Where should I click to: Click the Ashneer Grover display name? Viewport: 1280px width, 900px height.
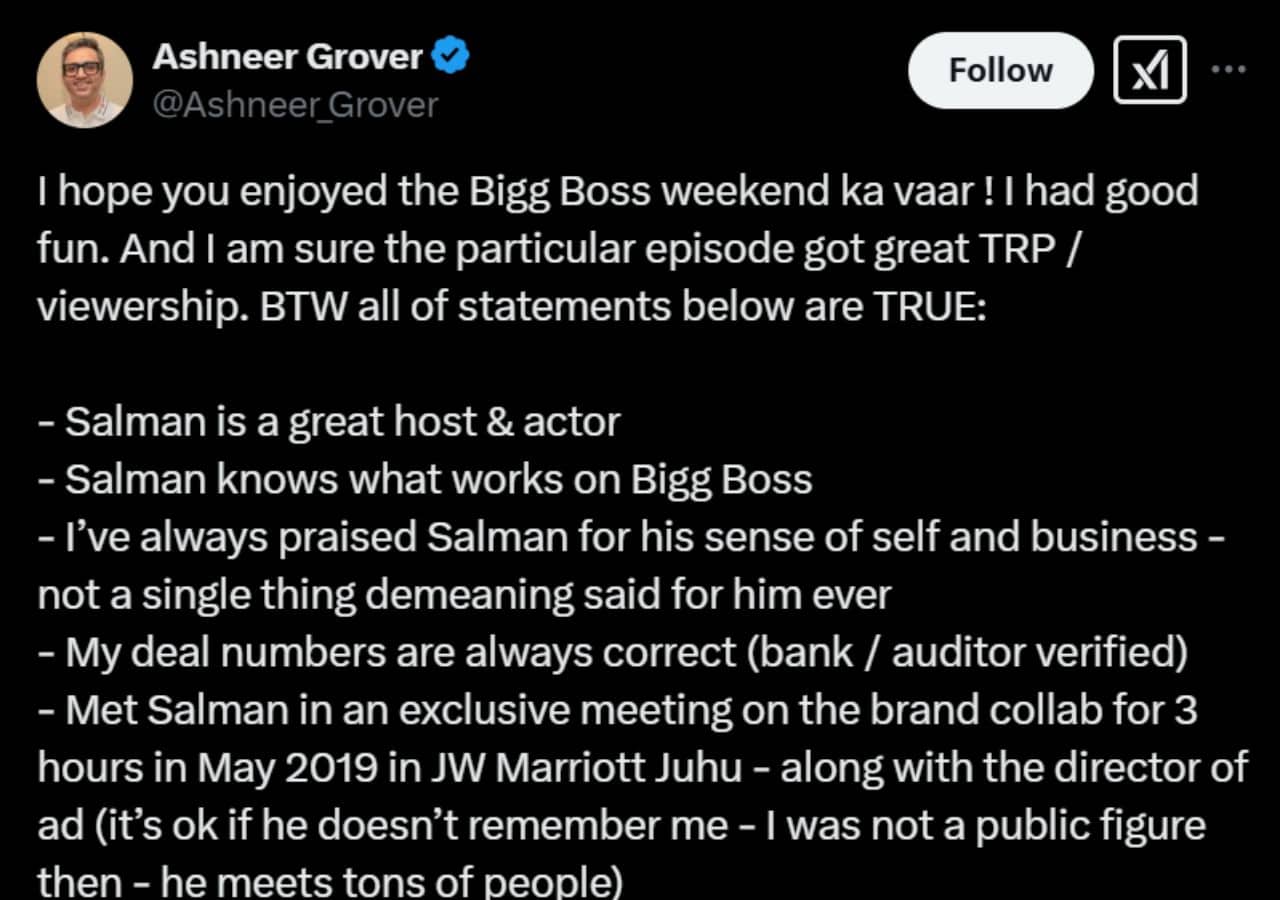[x=287, y=57]
